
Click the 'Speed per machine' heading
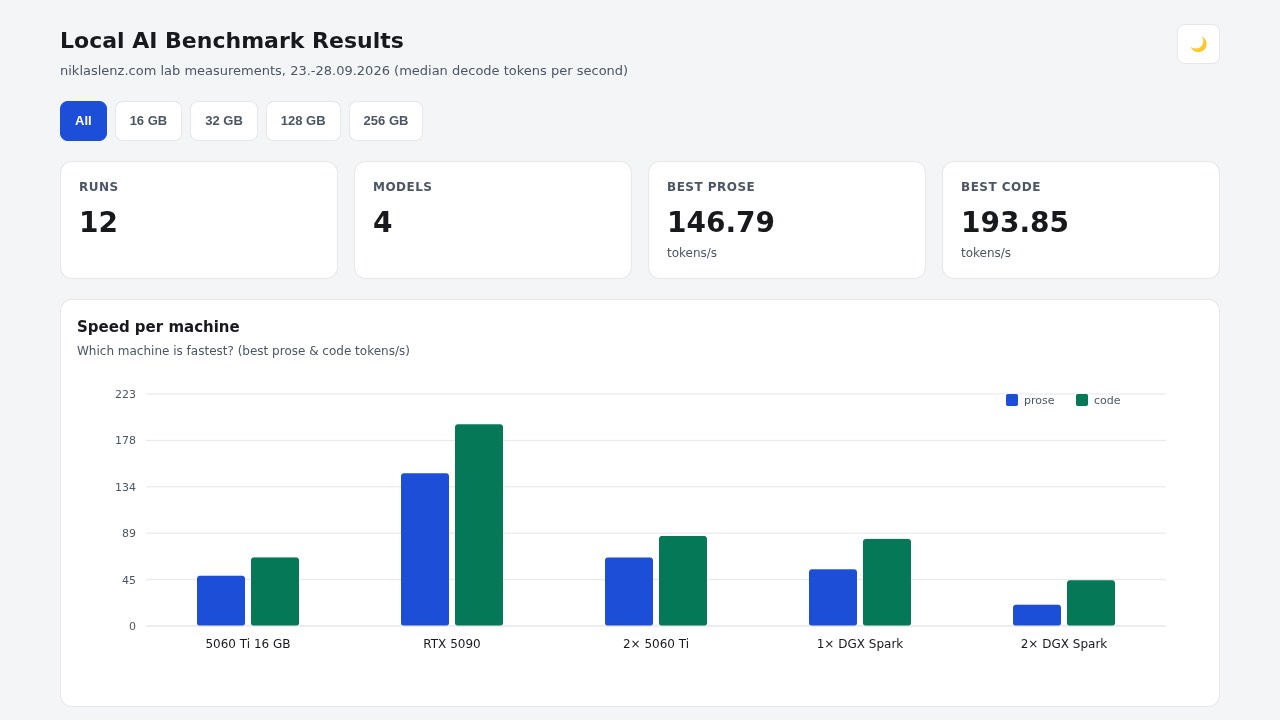(158, 327)
